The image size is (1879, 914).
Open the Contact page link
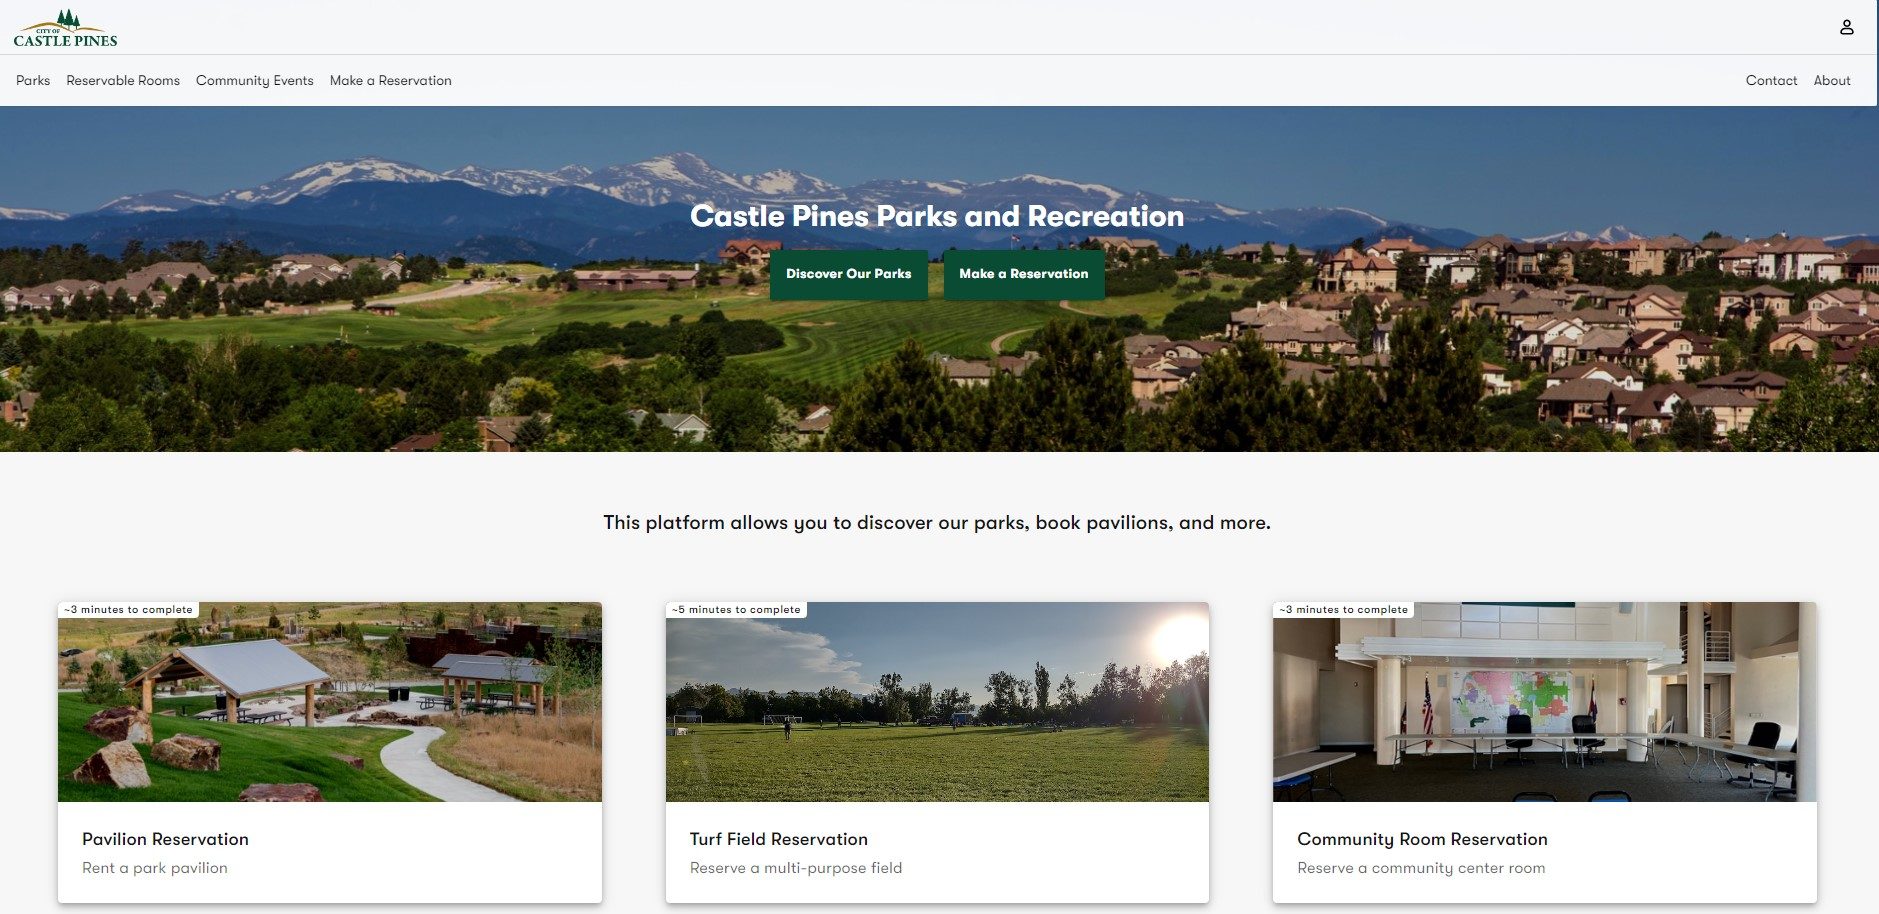1771,80
